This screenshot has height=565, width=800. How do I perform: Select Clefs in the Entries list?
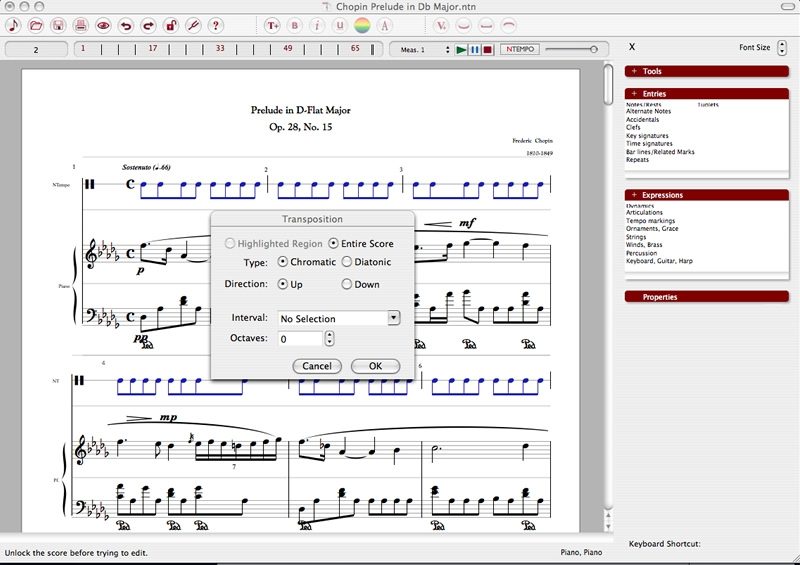tap(633, 127)
